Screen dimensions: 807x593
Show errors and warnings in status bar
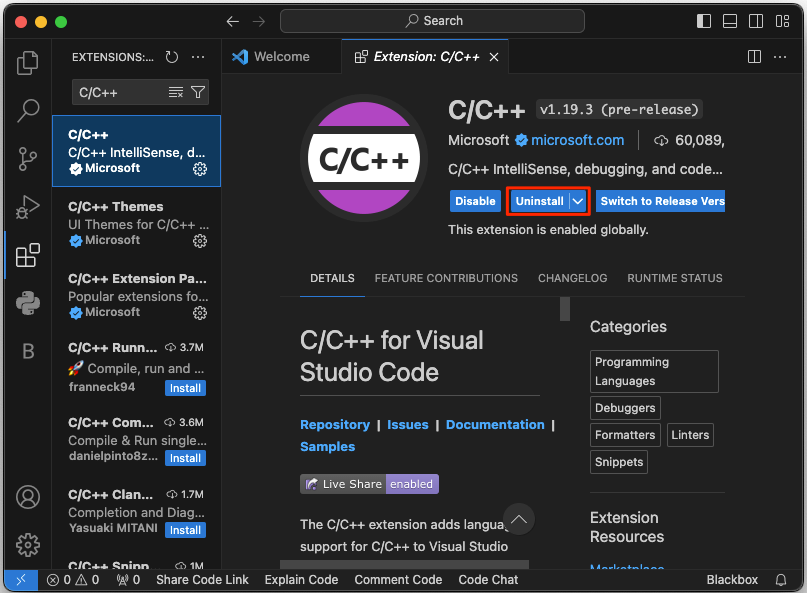73,580
